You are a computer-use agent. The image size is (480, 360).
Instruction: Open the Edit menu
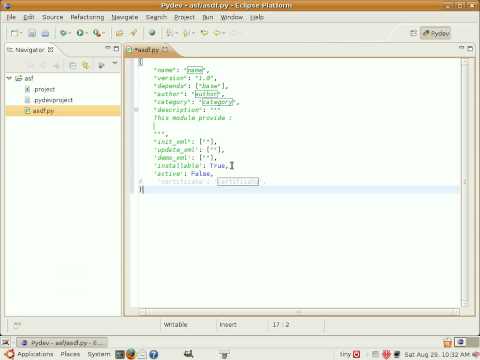click(x=29, y=17)
